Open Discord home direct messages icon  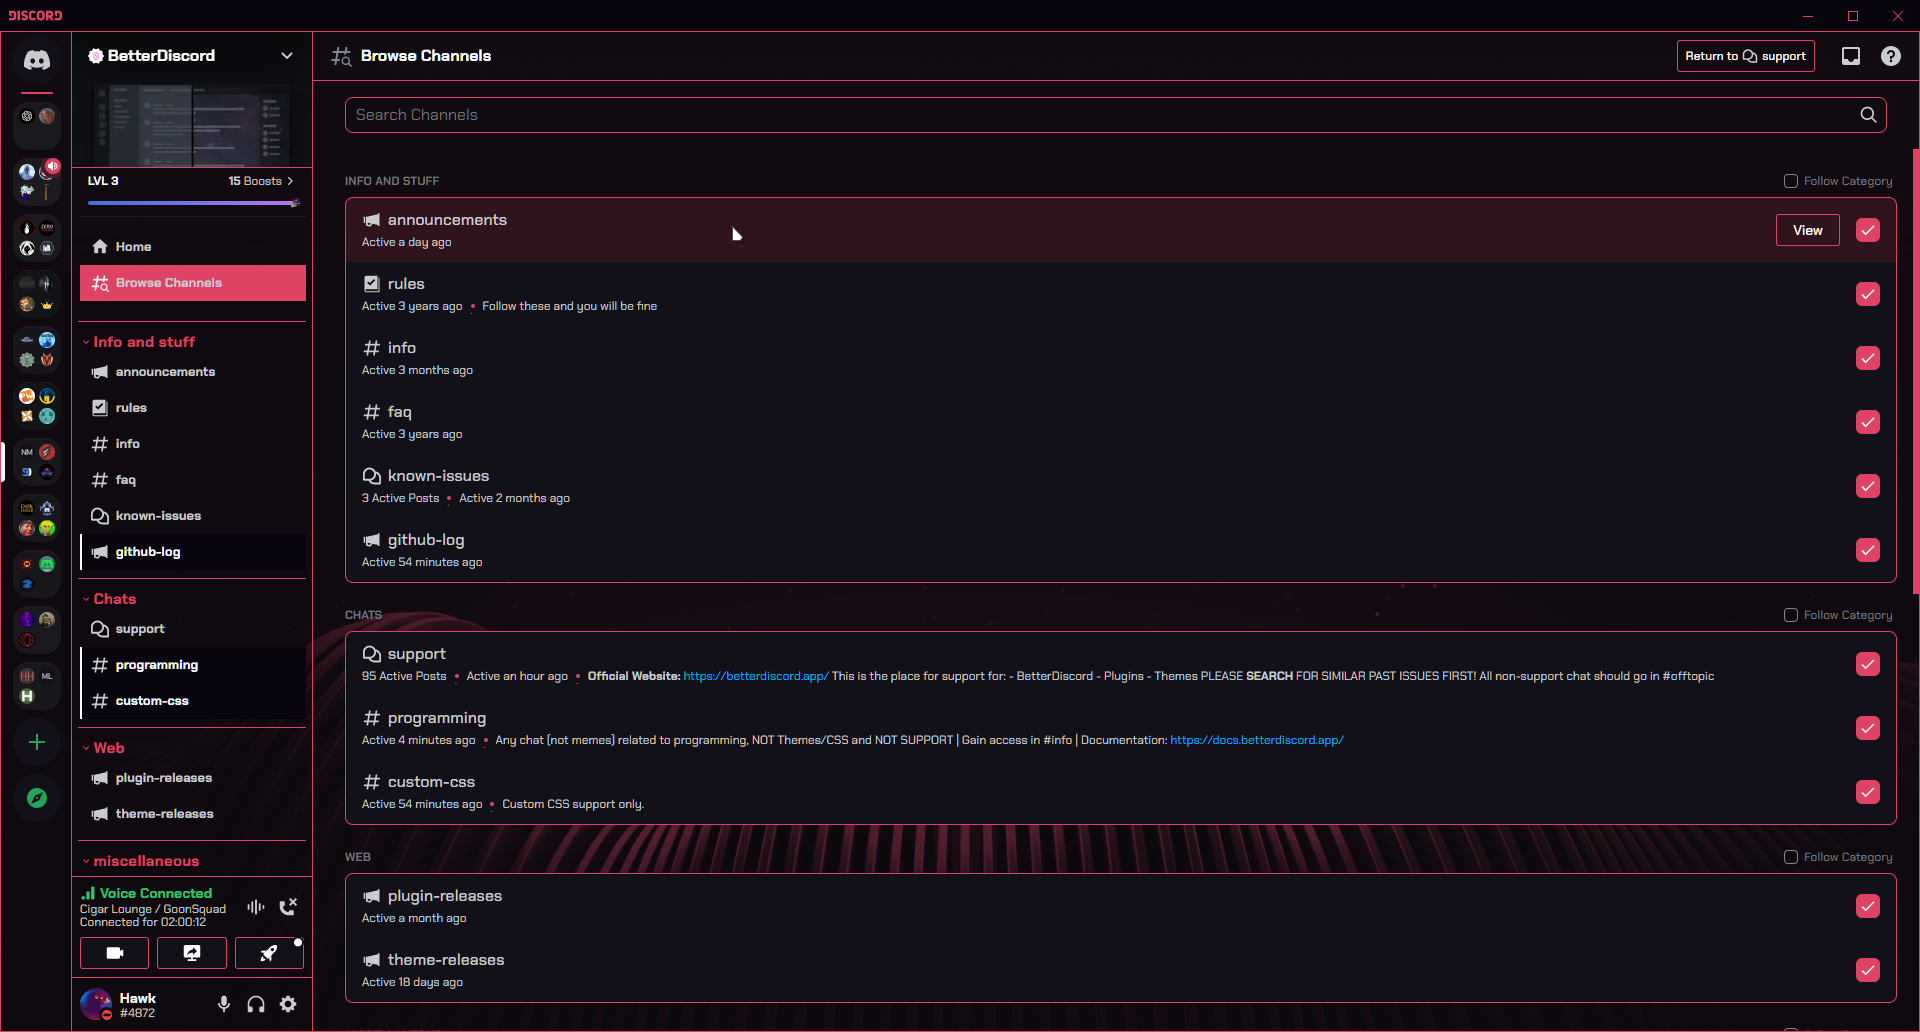pos(37,60)
